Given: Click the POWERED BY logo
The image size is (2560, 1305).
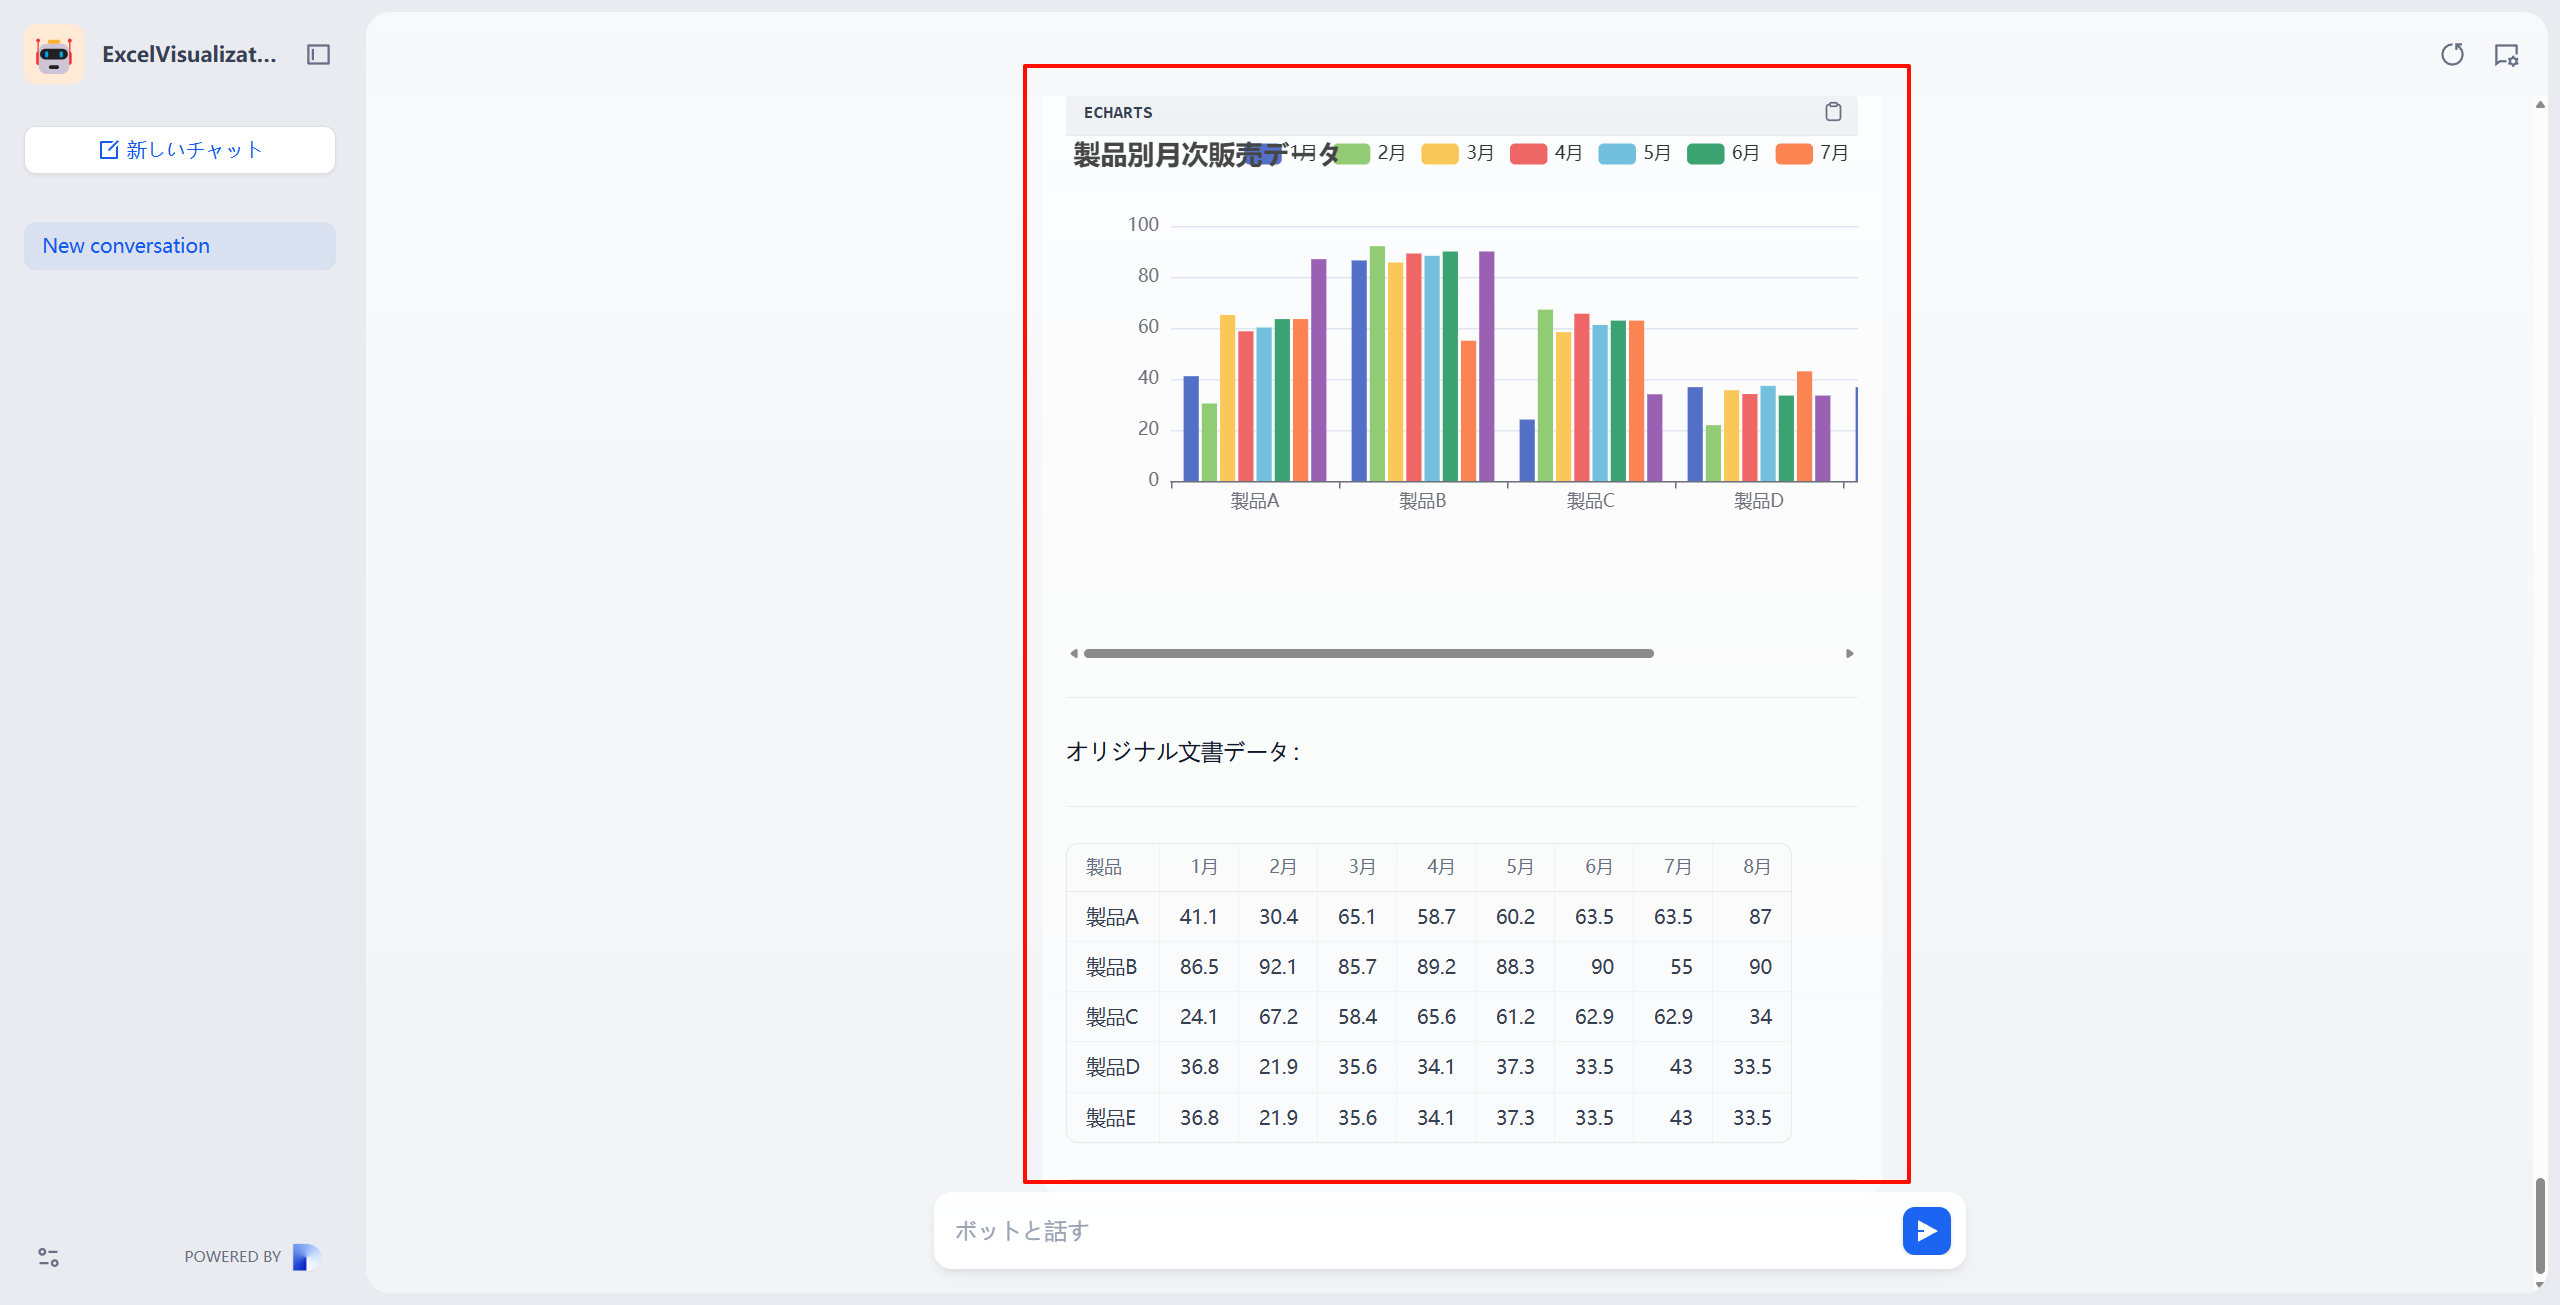Looking at the screenshot, I should (x=303, y=1256).
